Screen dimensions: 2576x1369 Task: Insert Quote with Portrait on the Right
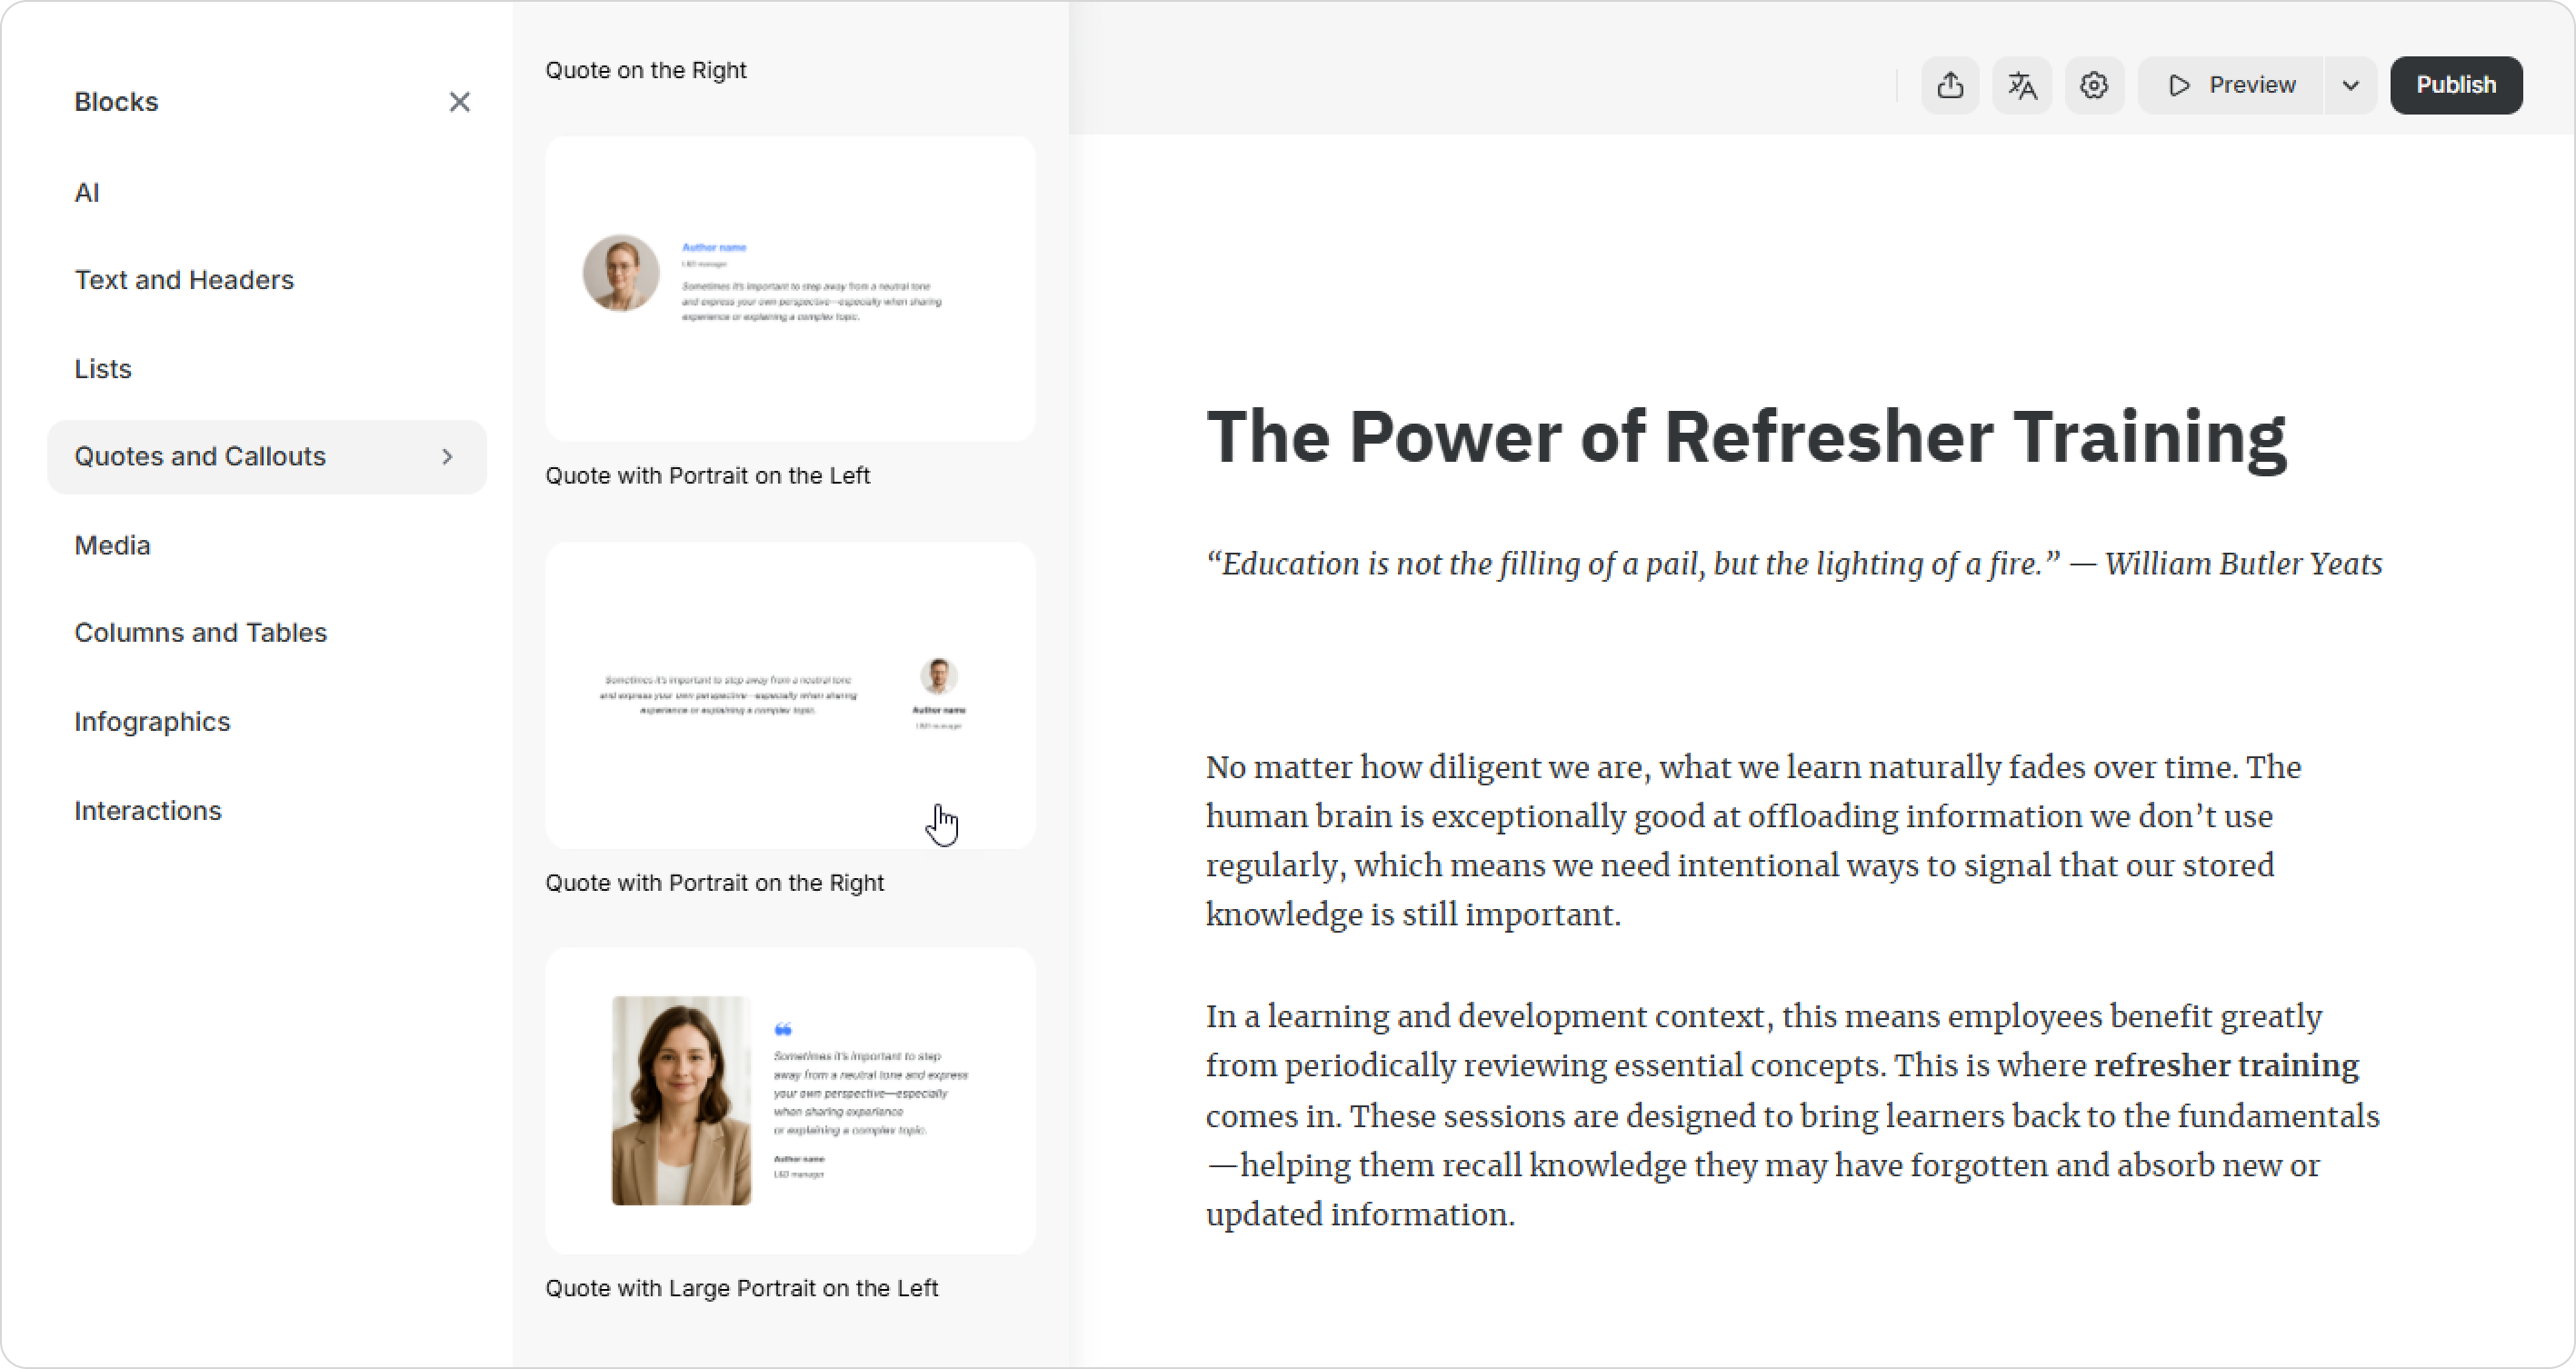coord(789,695)
